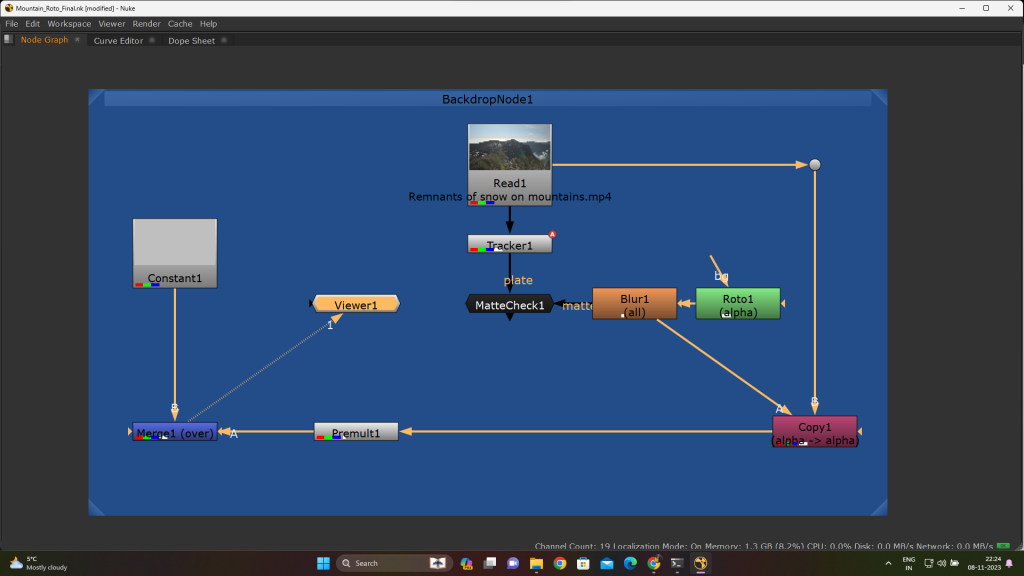Open the Render menu
Viewport: 1024px width, 576px height.
point(146,24)
